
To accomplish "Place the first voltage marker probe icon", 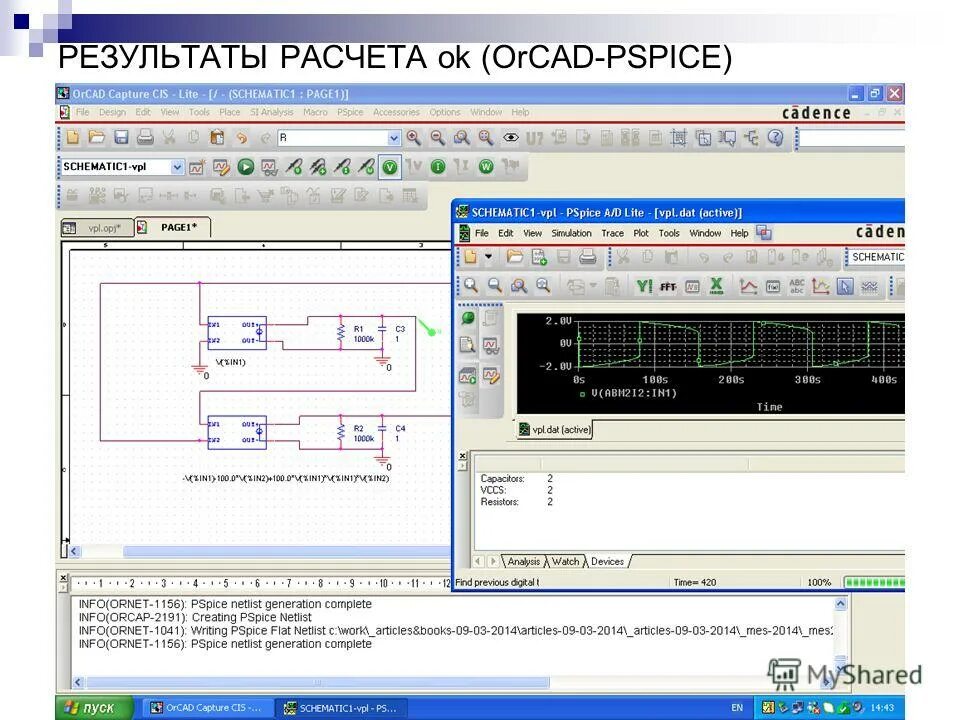I will (x=294, y=167).
